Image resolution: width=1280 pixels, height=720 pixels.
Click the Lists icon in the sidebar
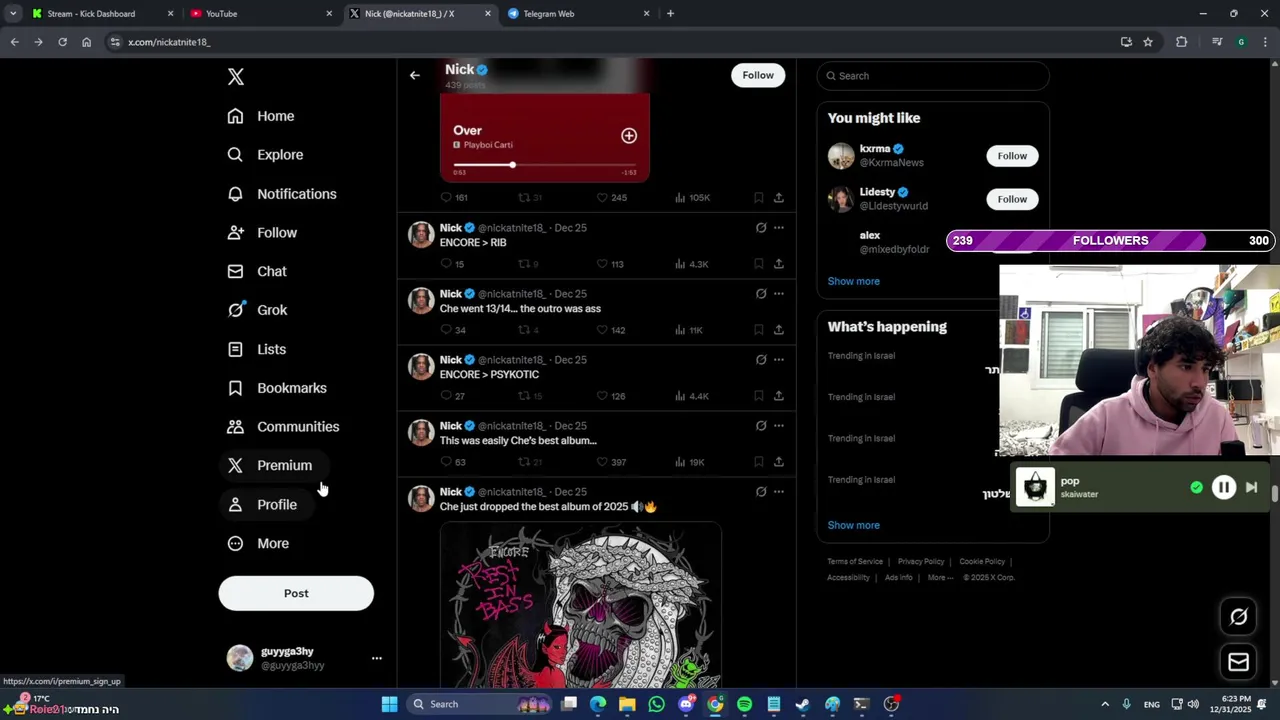pyautogui.click(x=235, y=349)
